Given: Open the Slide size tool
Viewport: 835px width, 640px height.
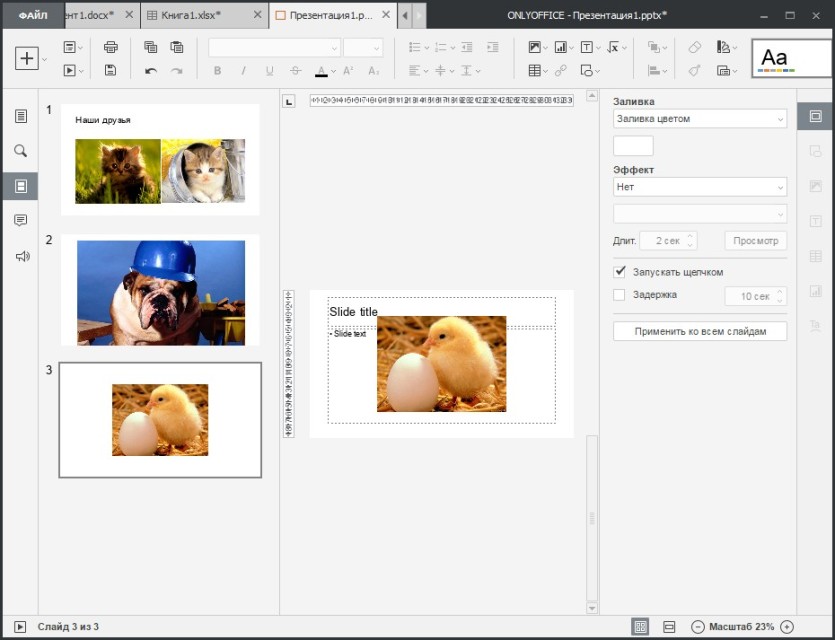Looking at the screenshot, I should 723,70.
